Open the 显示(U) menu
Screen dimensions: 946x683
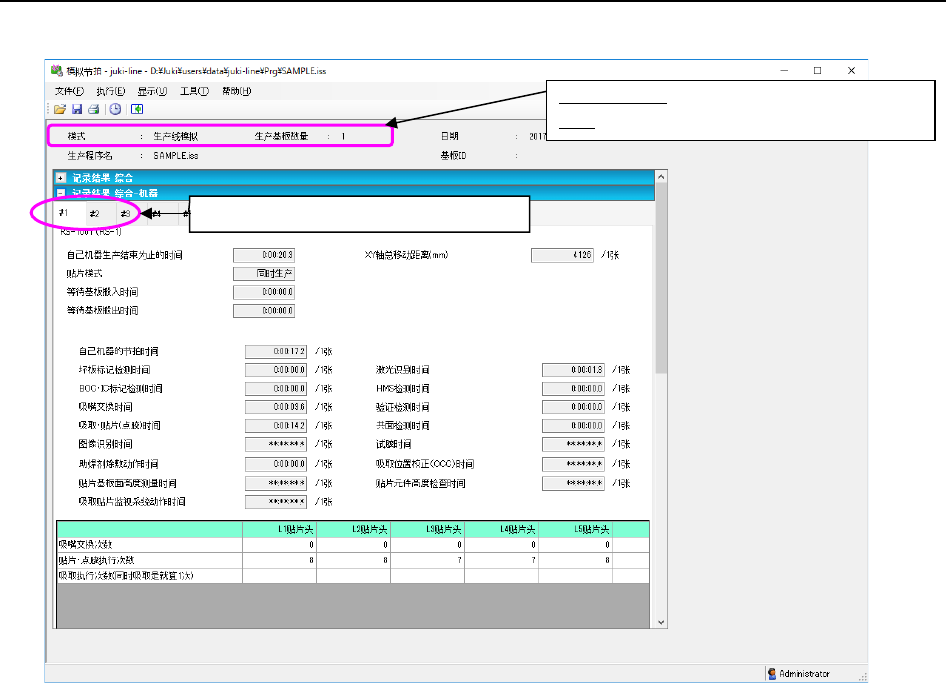click(x=152, y=91)
